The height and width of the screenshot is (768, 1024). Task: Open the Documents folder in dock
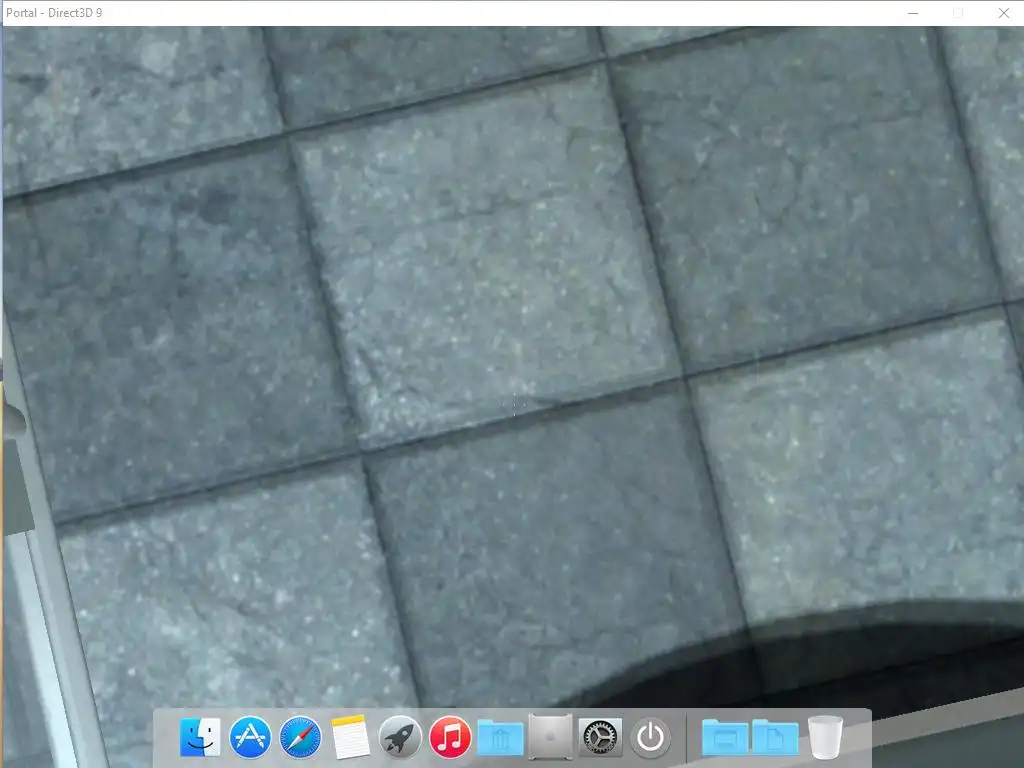click(x=775, y=738)
